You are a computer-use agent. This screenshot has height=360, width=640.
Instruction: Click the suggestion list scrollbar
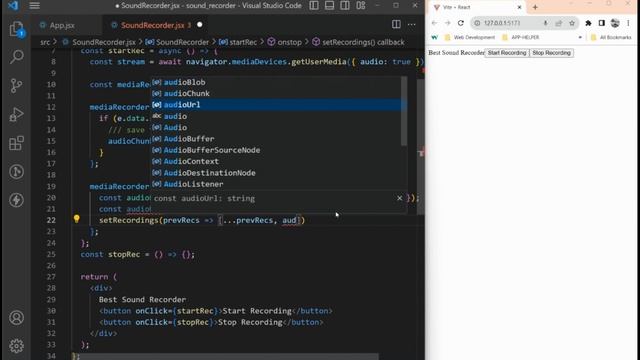404,111
